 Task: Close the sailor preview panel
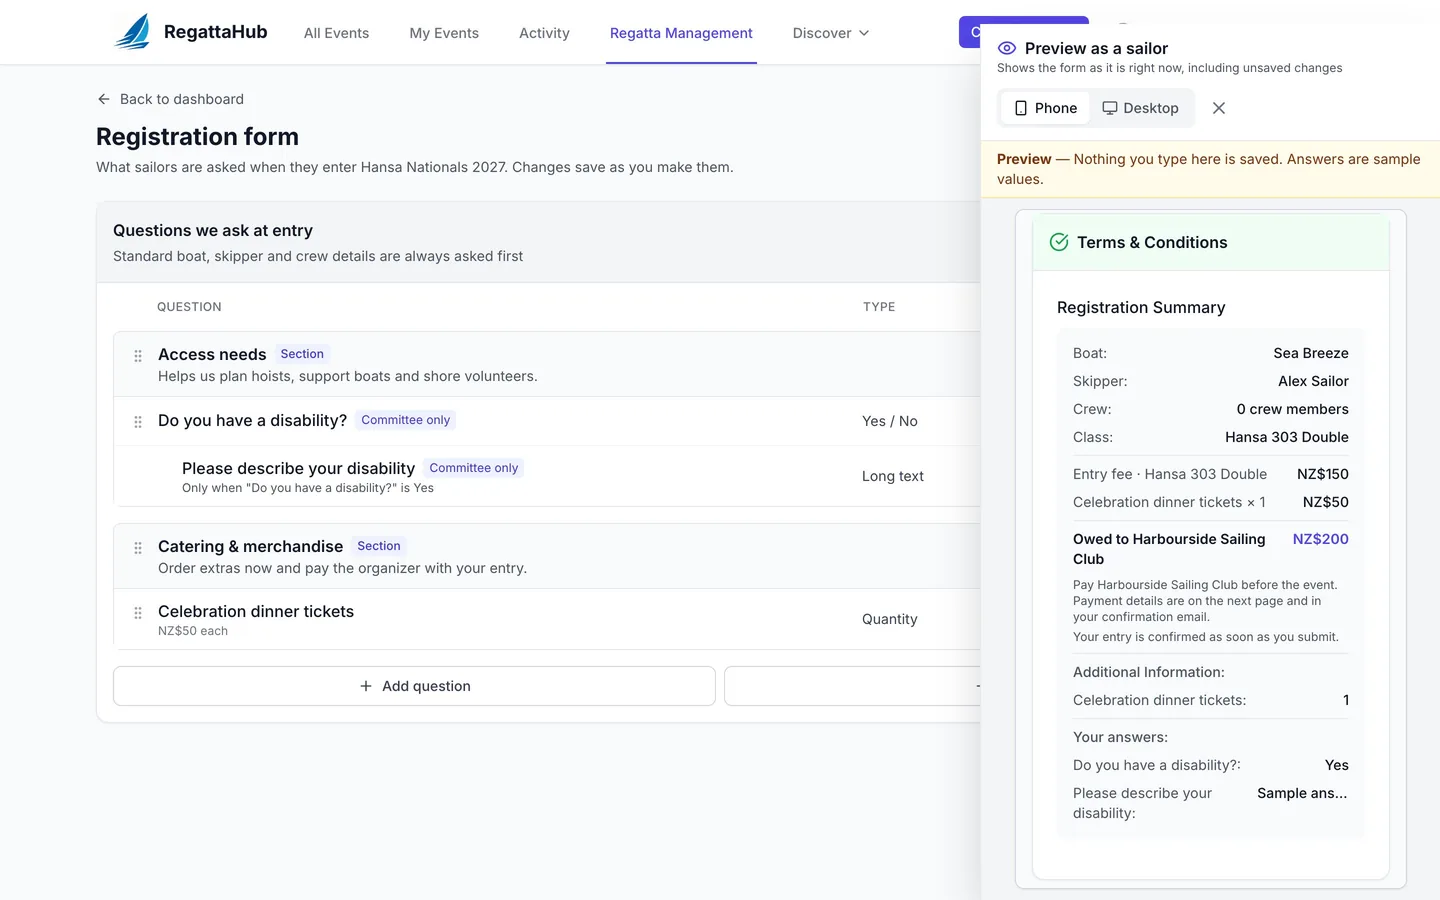(x=1218, y=108)
